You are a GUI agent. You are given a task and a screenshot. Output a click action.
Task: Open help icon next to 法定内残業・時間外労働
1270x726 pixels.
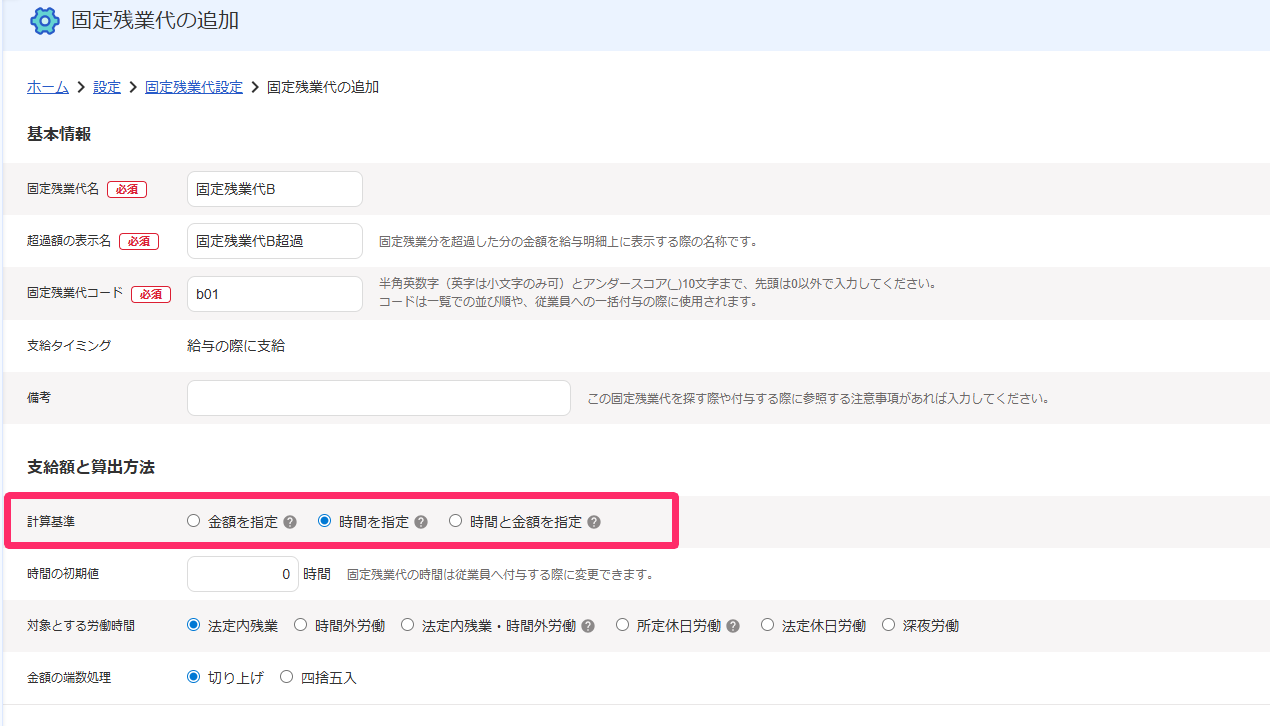(588, 626)
